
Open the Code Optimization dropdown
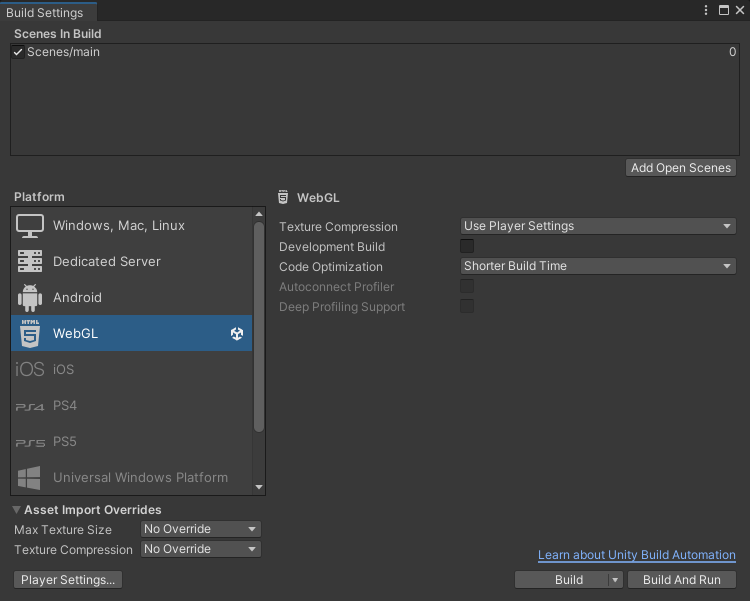[x=598, y=266]
